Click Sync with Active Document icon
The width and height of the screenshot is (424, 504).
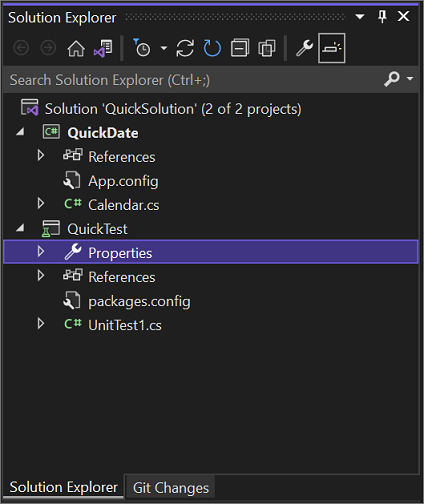click(x=185, y=48)
